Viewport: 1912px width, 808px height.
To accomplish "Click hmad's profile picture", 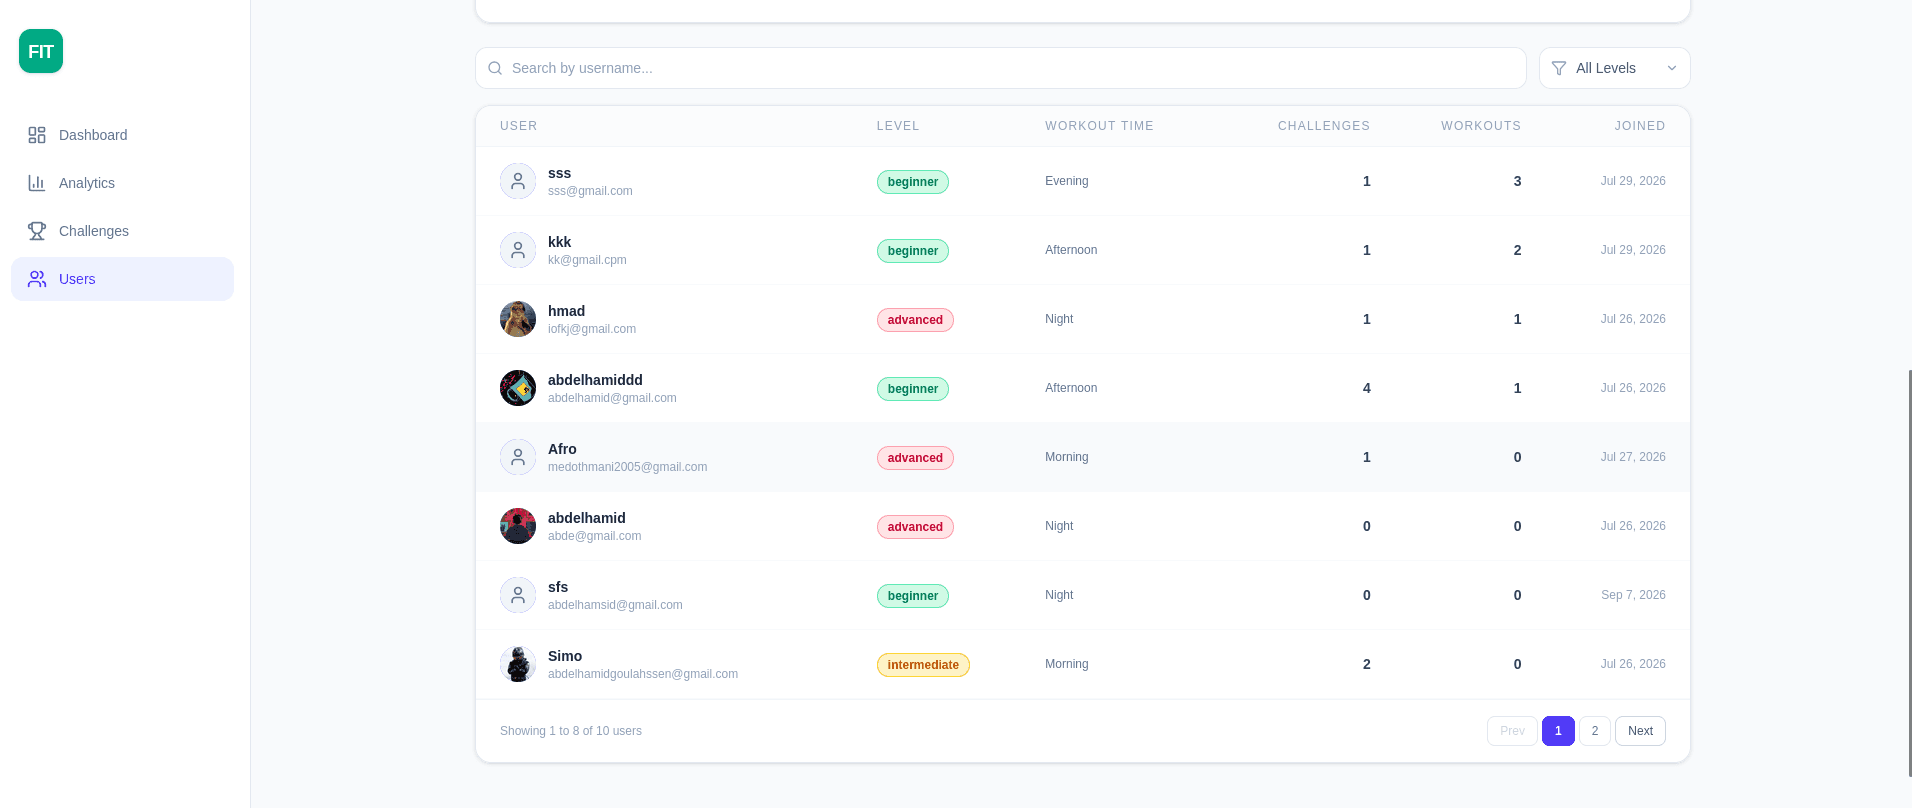I will 518,319.
